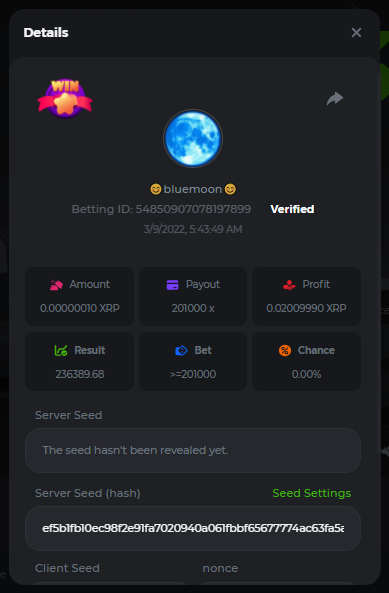Click the 201000 x Payout value
Image resolution: width=389 pixels, height=593 pixels.
point(193,308)
